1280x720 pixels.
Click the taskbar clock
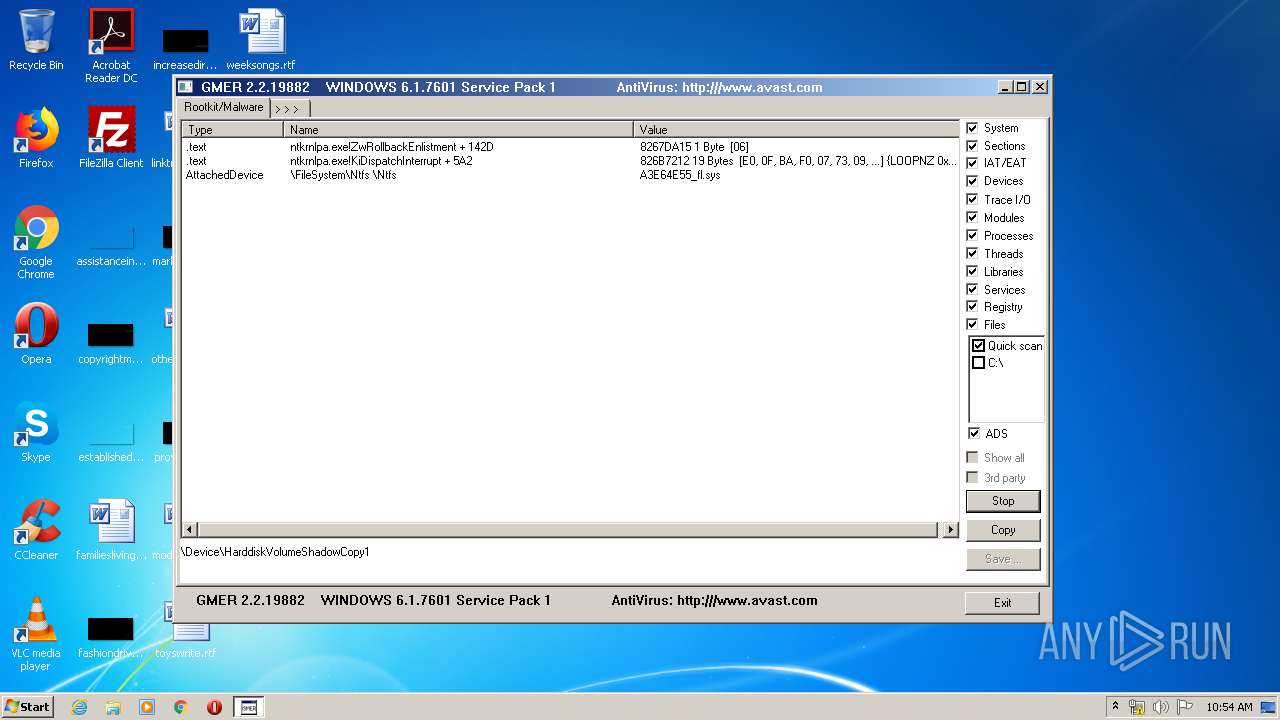[1229, 707]
